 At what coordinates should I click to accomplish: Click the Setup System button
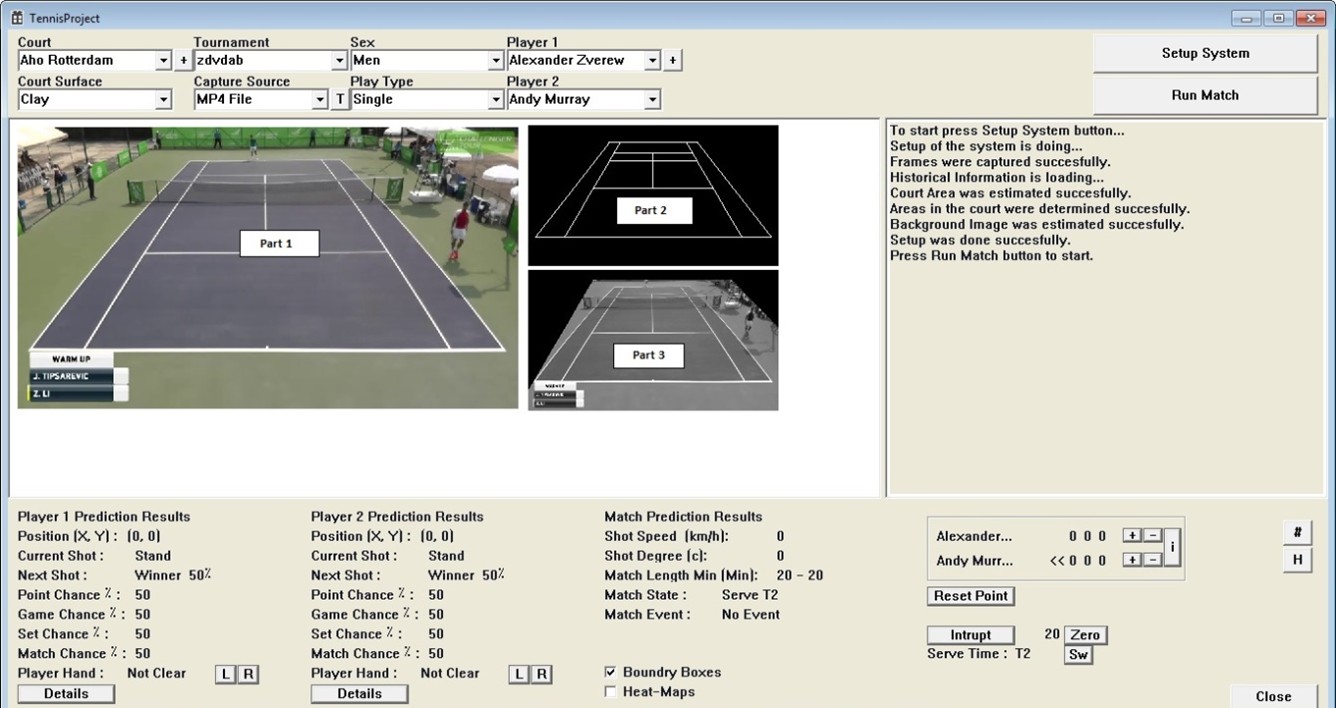tap(1203, 53)
